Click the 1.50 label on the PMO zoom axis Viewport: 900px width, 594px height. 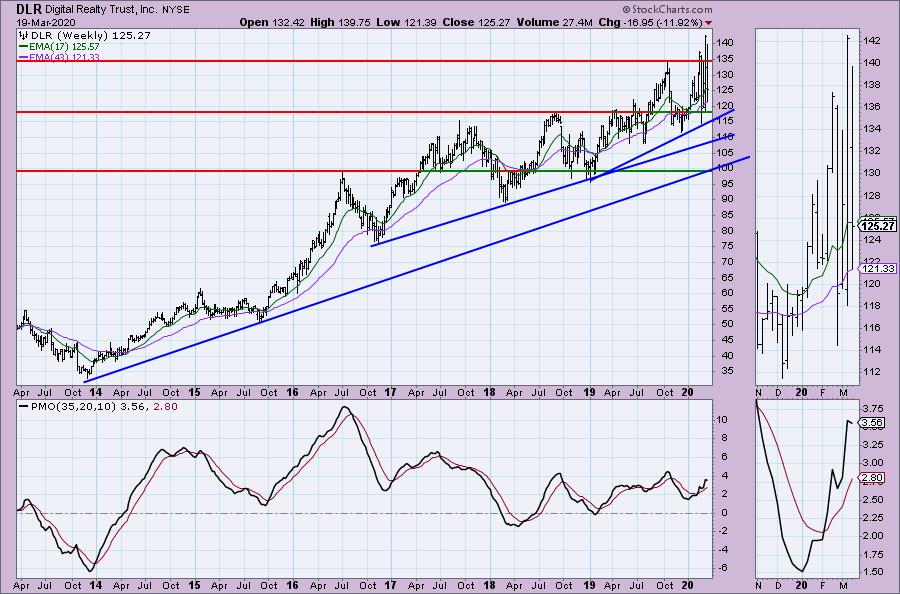click(872, 572)
